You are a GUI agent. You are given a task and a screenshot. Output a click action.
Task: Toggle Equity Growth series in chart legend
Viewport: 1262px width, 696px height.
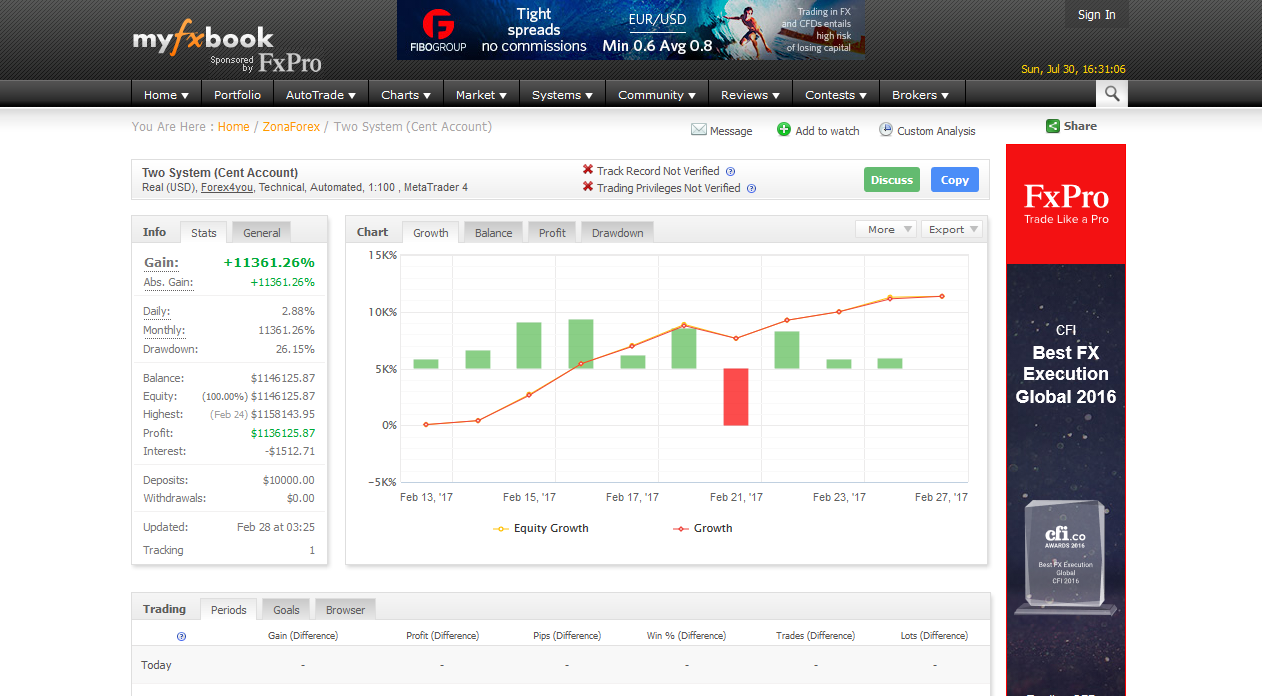click(541, 528)
